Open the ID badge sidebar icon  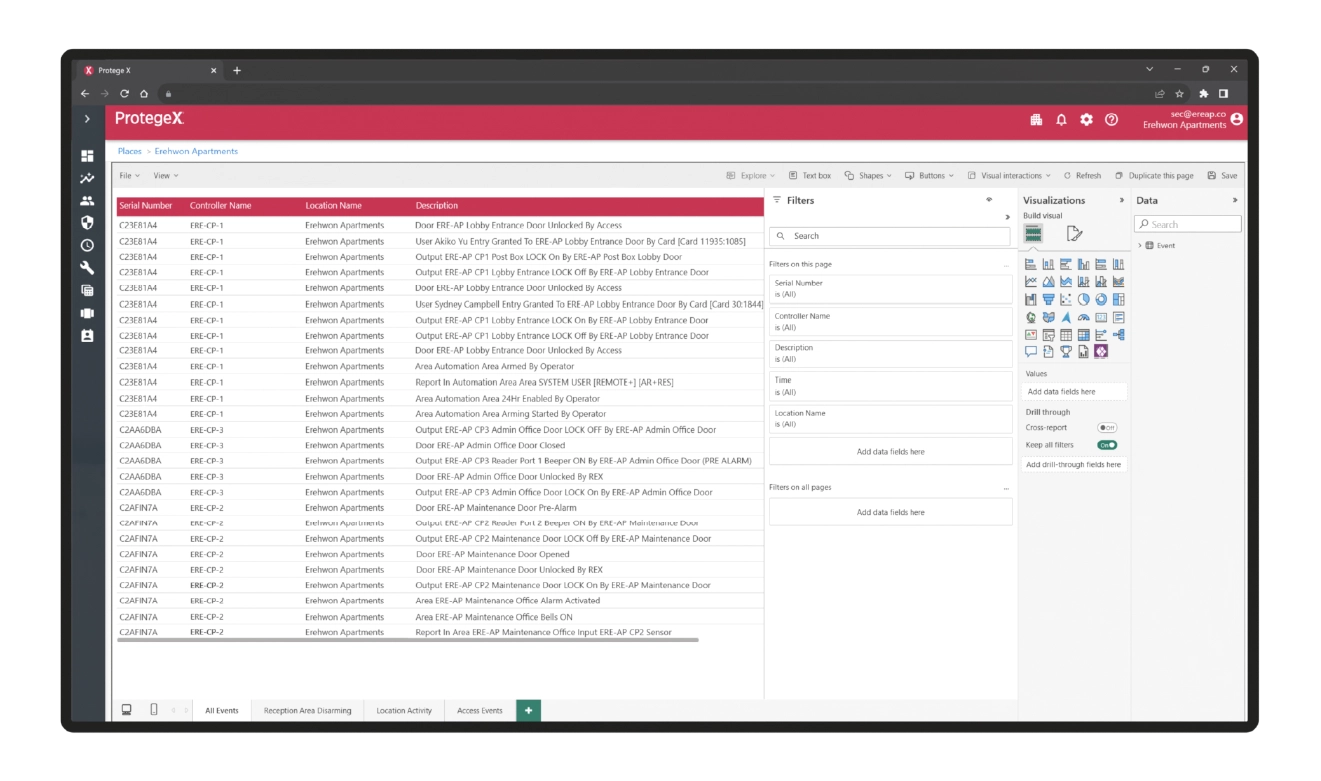(87, 336)
